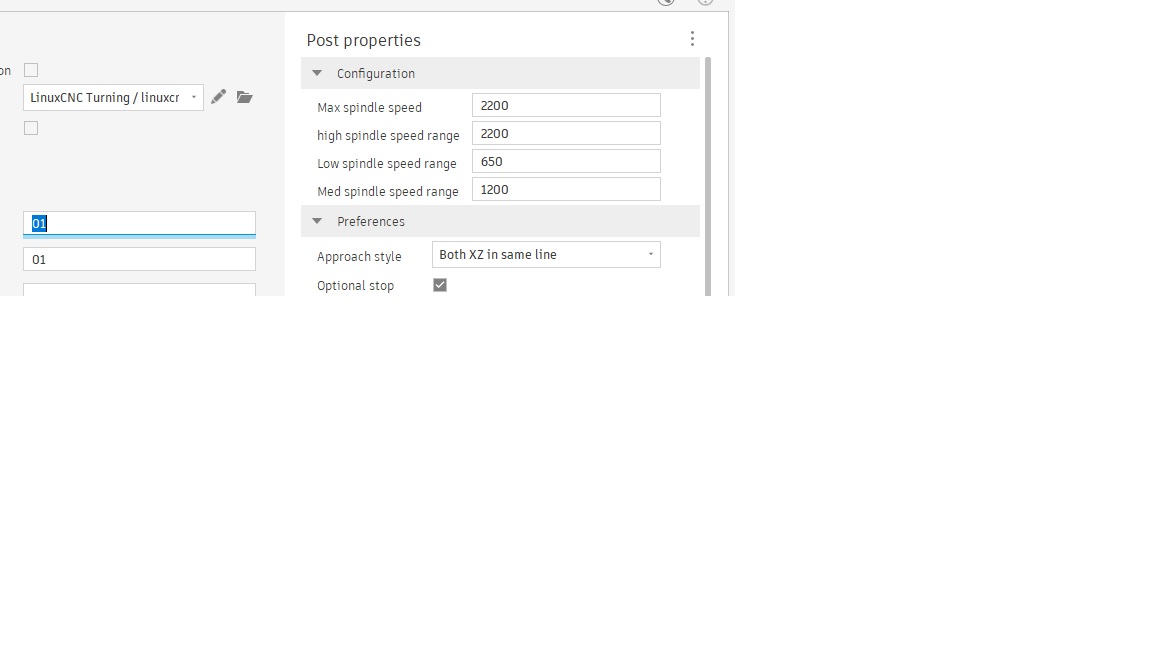Collapse the Configuration section
The width and height of the screenshot is (1152, 648).
tap(317, 73)
